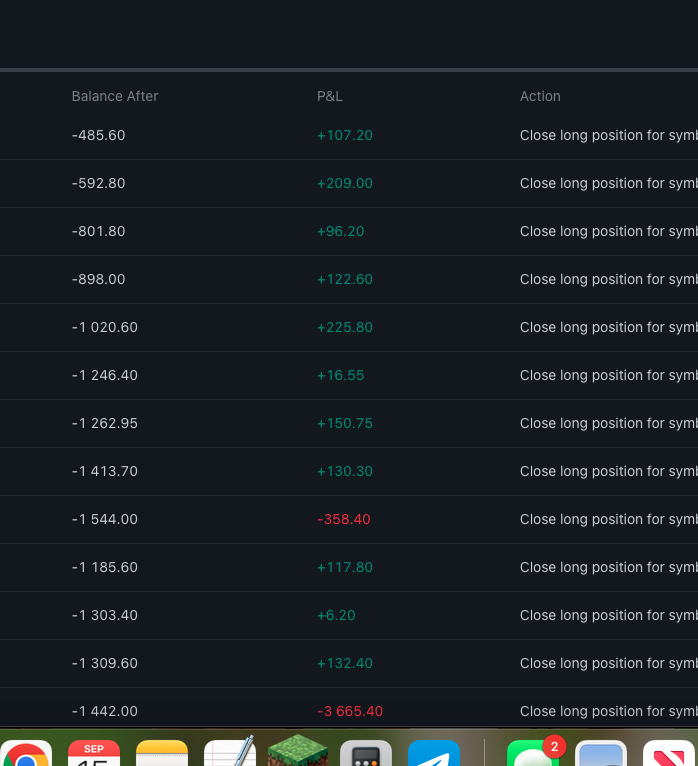This screenshot has height=766, width=698.
Task: Click action text in the +16.55 row
Action: 609,375
